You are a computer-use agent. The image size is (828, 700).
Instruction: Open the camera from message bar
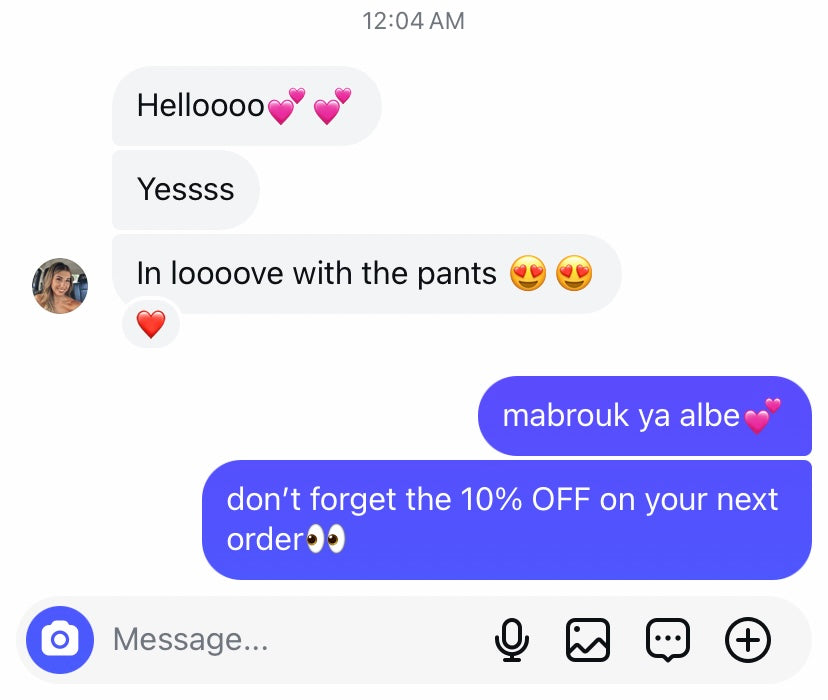(60, 639)
